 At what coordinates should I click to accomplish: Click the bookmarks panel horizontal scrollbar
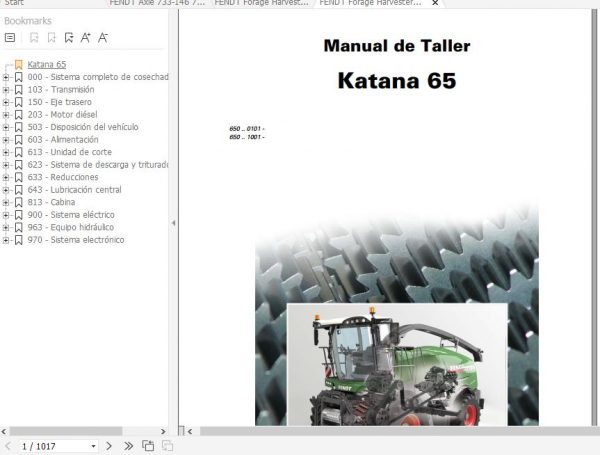pyautogui.click(x=66, y=431)
